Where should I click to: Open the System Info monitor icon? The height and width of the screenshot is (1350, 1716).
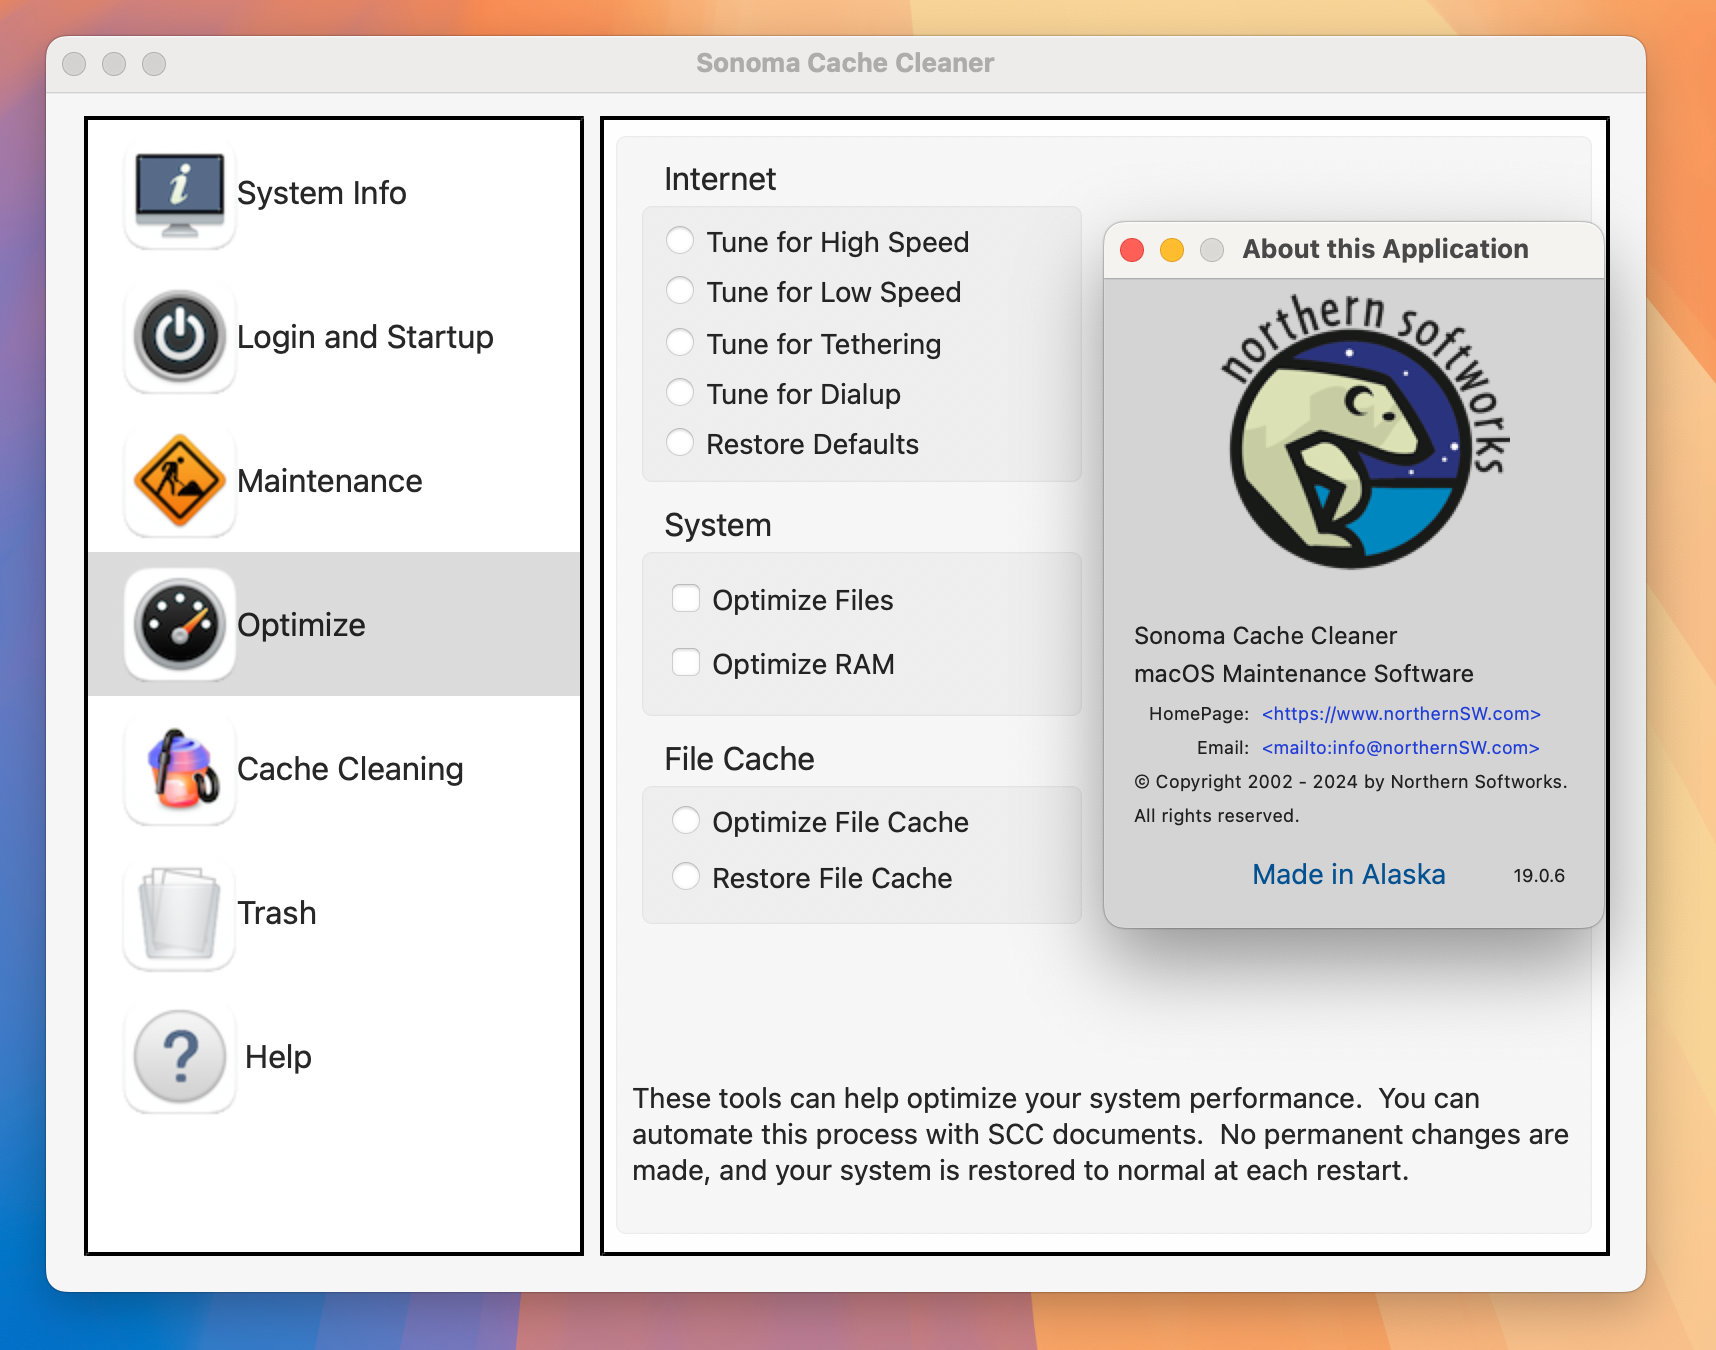[x=180, y=194]
